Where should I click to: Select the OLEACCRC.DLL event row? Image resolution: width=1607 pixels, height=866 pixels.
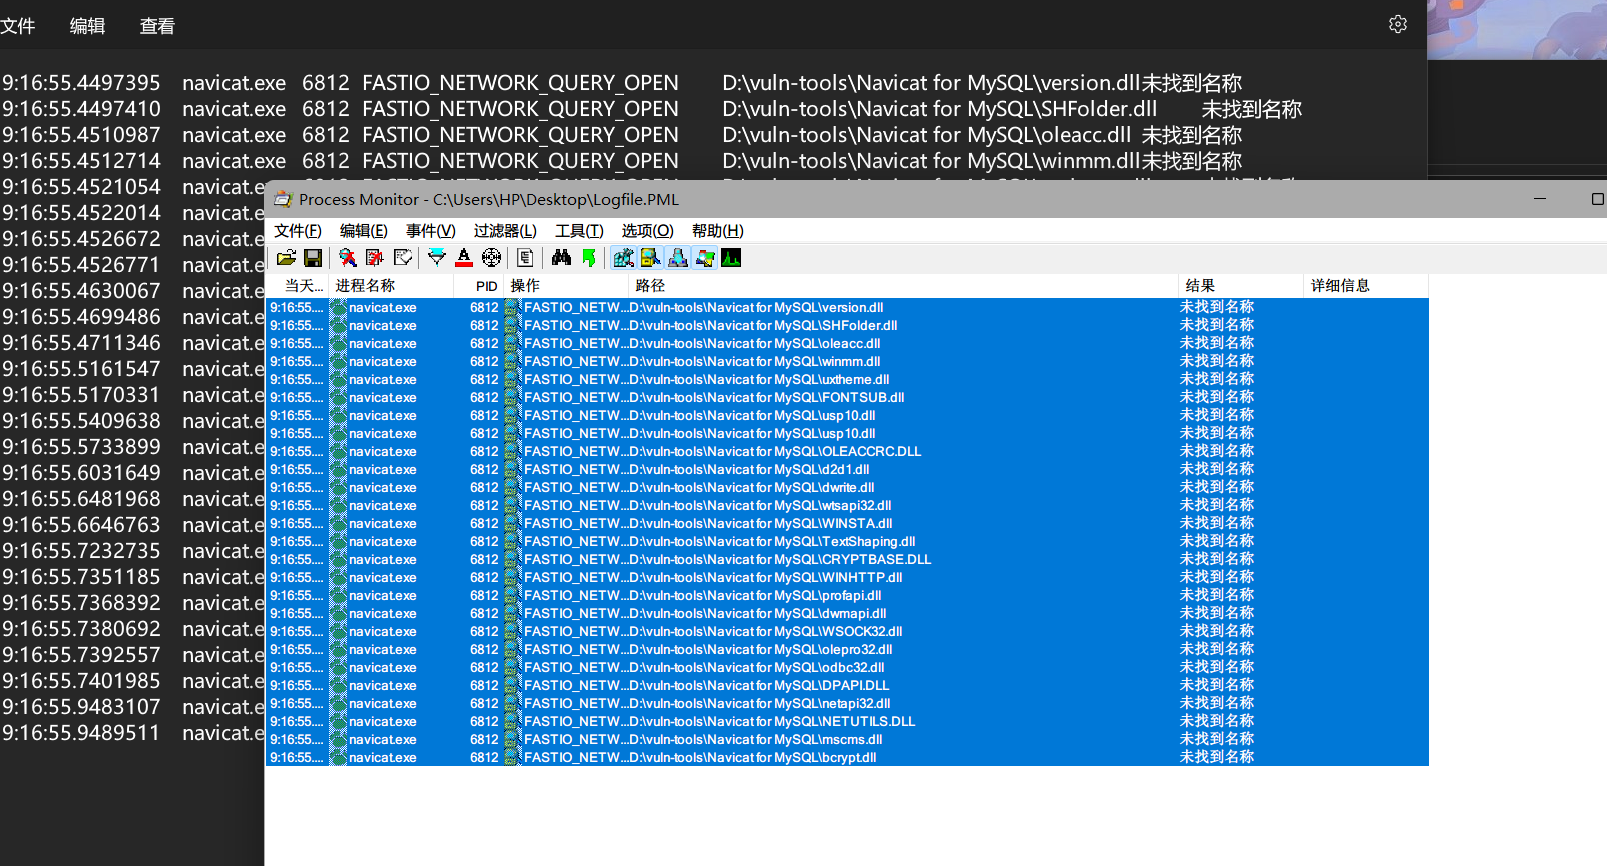click(847, 451)
